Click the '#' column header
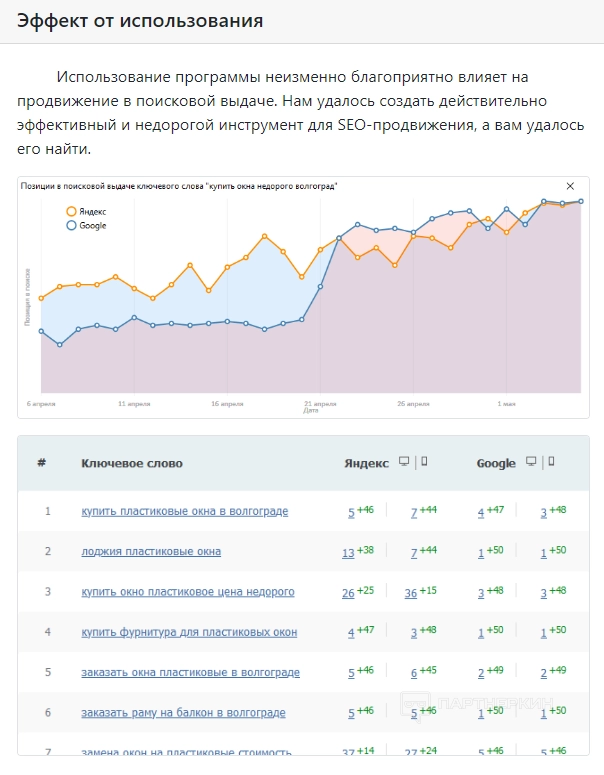604x775 pixels. (x=42, y=463)
